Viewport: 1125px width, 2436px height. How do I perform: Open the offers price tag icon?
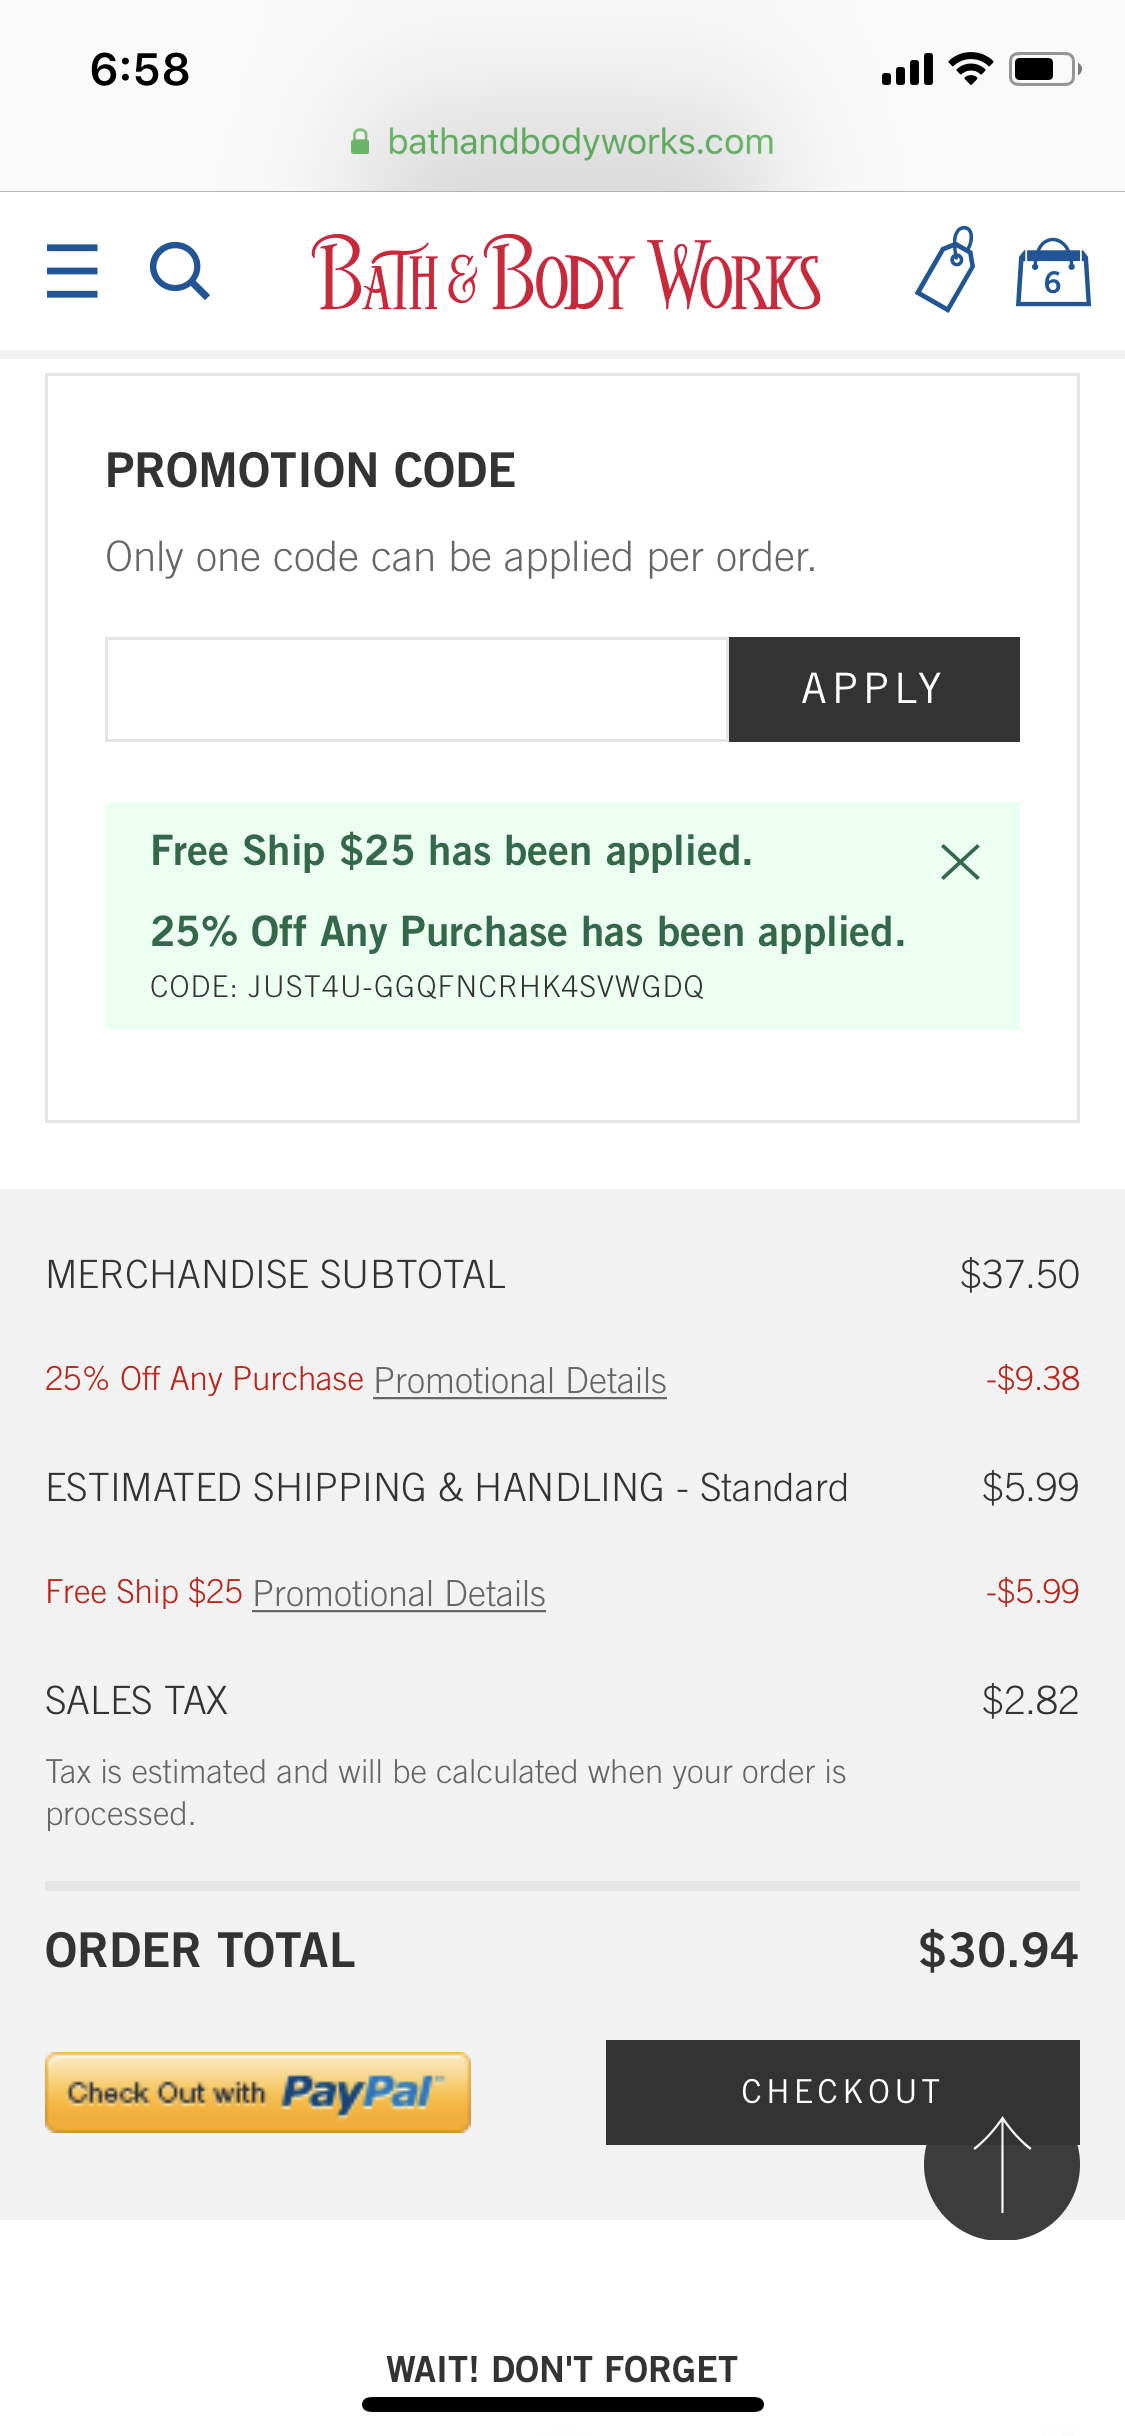tap(945, 270)
